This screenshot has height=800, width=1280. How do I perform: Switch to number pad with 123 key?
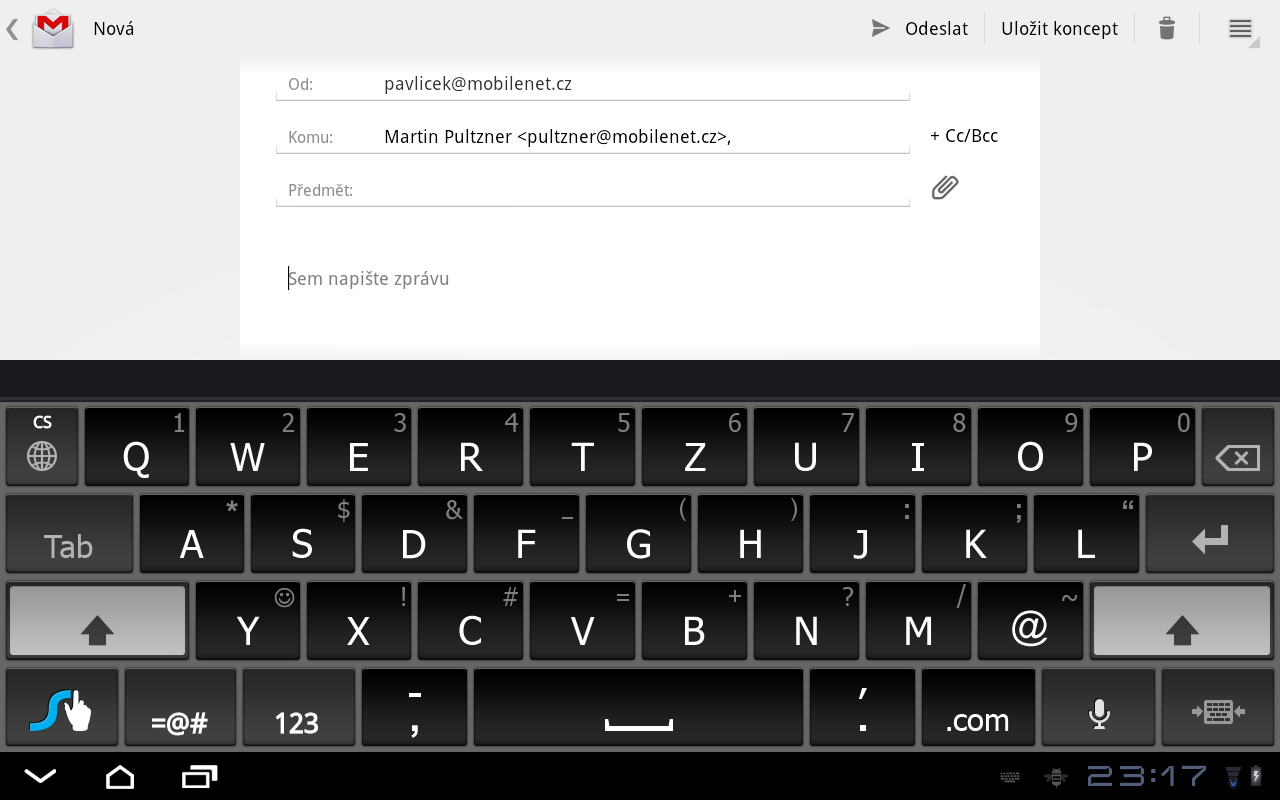[x=298, y=708]
